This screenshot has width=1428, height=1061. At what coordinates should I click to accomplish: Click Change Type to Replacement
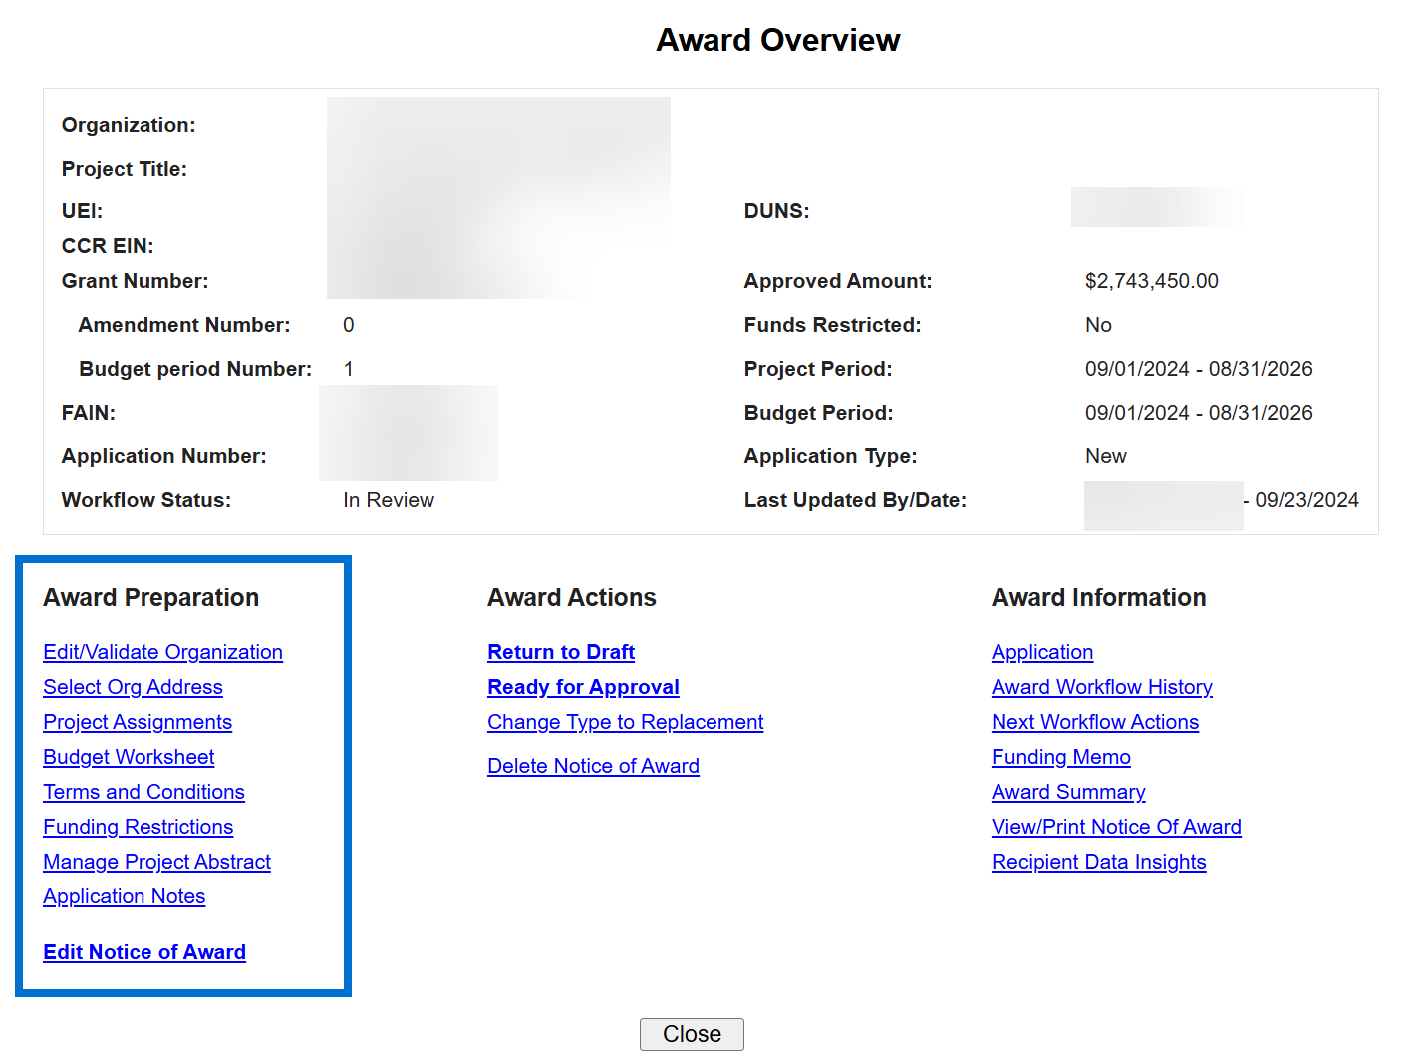625,722
